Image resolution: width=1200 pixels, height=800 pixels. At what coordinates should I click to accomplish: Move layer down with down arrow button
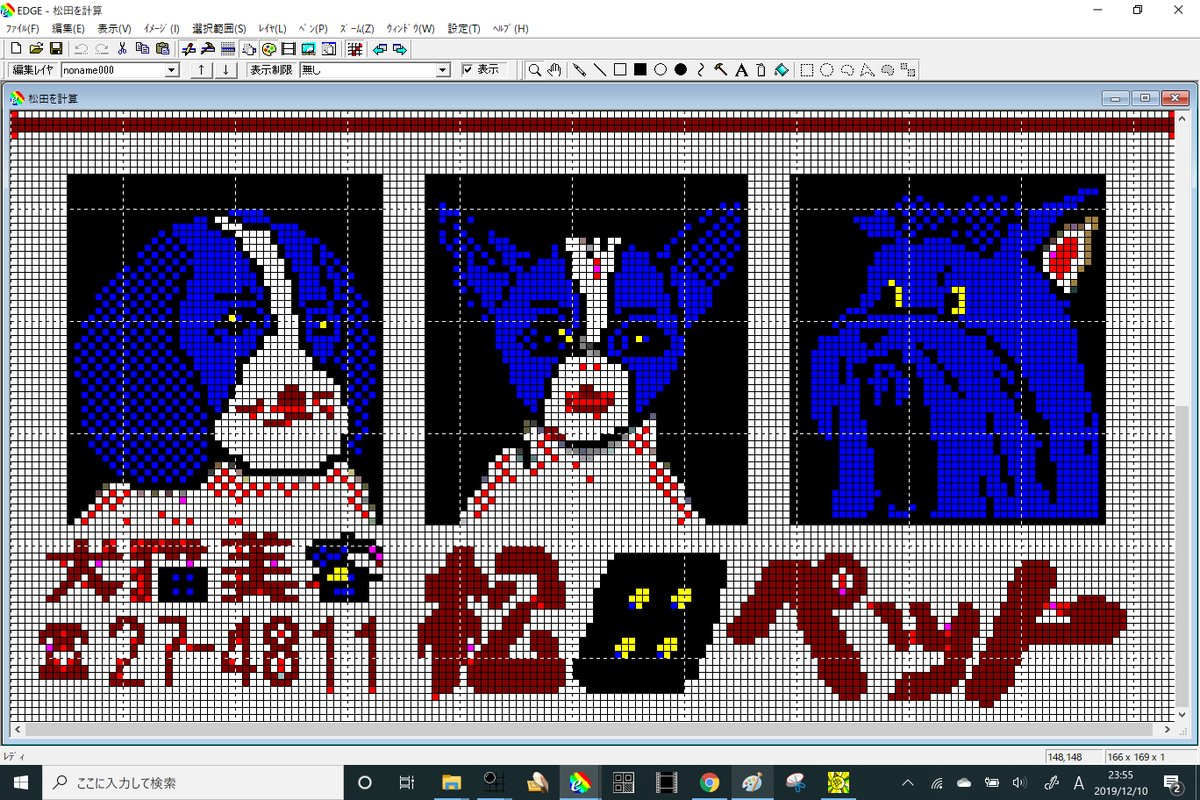(226, 70)
